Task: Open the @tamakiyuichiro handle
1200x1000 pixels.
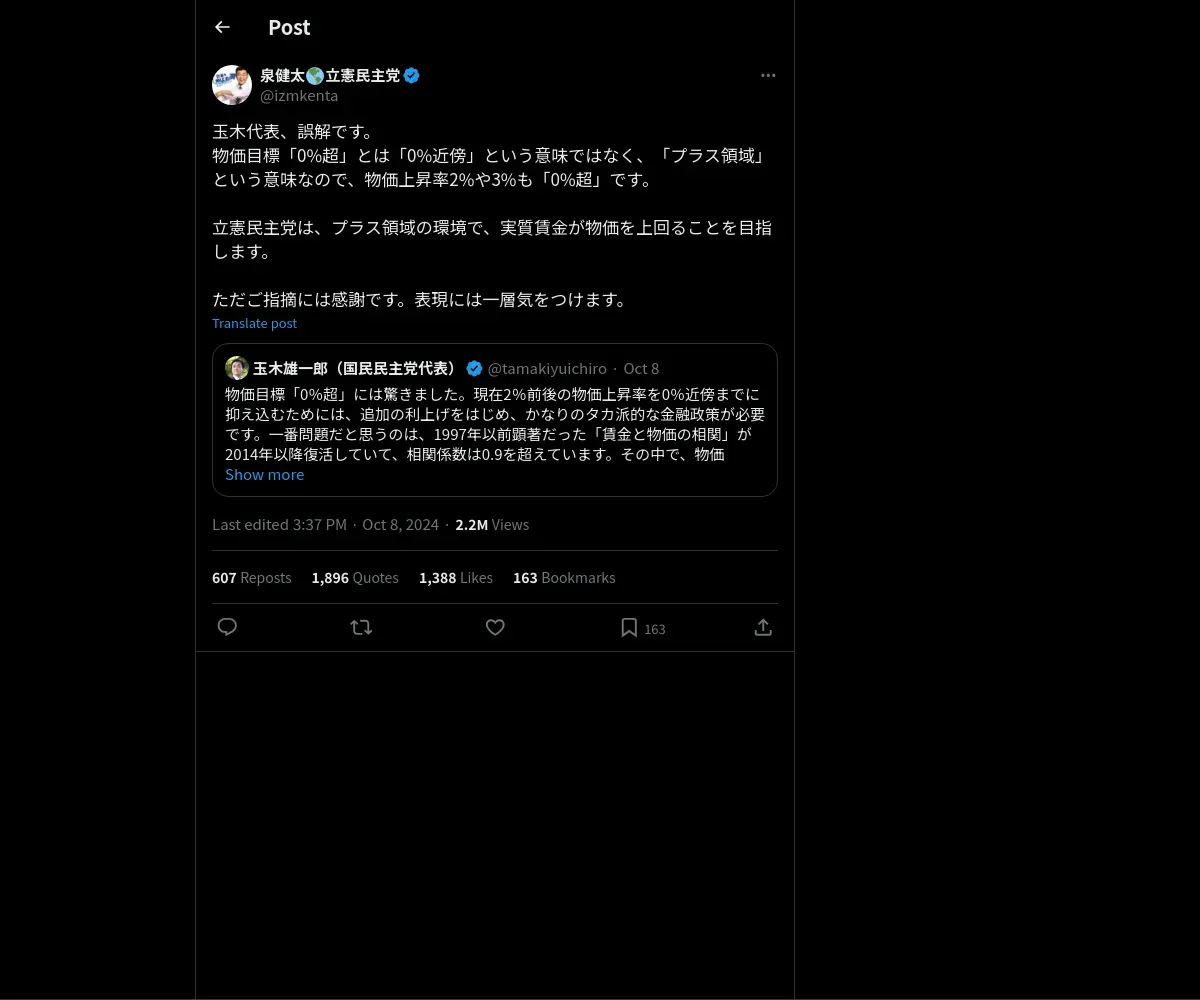Action: (x=547, y=368)
